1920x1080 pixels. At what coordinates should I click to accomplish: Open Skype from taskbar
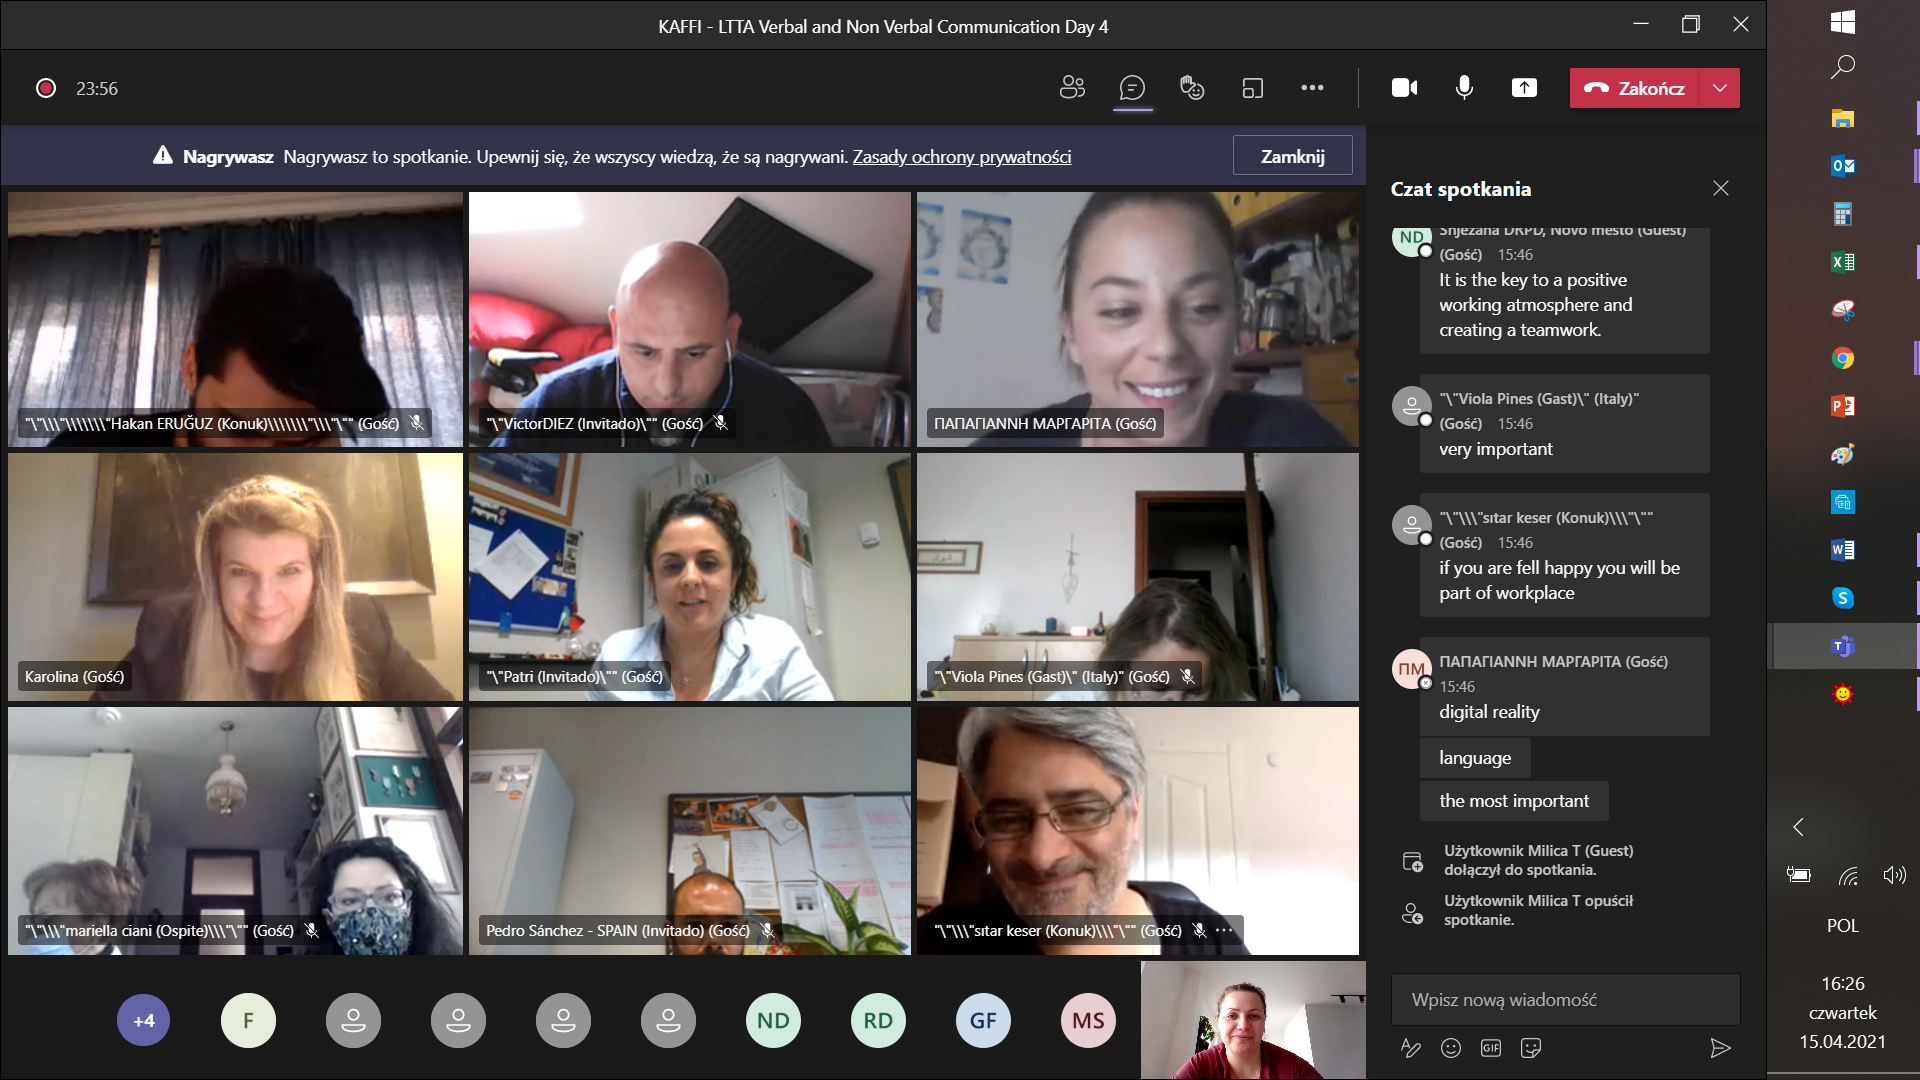[1843, 598]
